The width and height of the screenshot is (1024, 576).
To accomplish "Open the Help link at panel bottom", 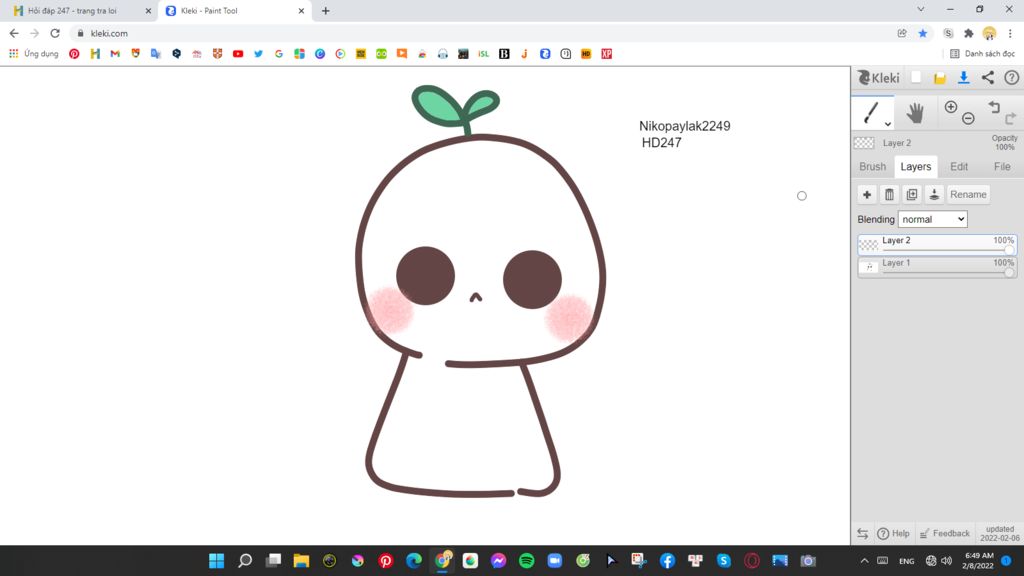I will pyautogui.click(x=893, y=534).
